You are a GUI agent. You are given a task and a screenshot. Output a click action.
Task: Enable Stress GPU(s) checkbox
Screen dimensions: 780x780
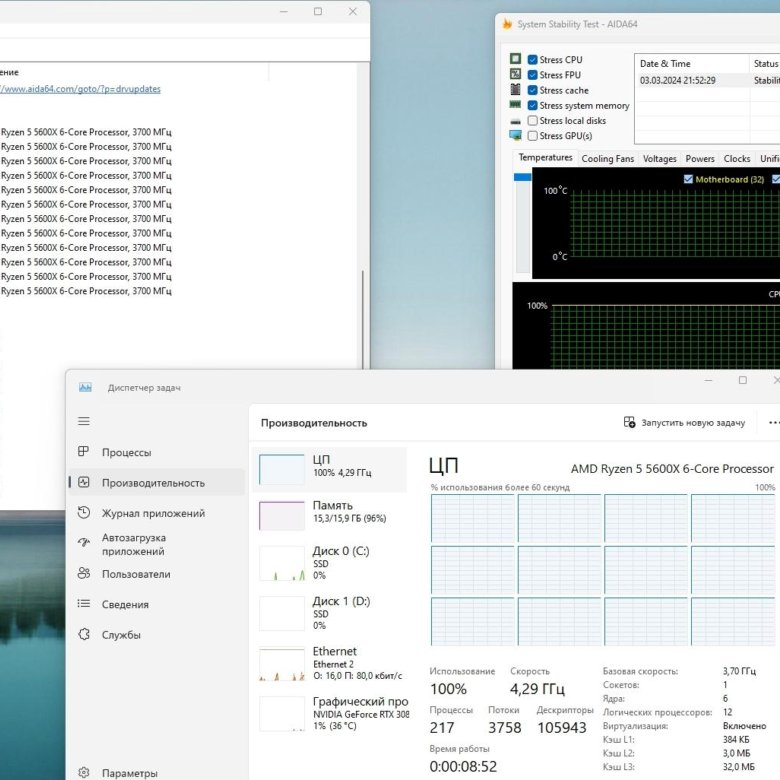point(532,135)
